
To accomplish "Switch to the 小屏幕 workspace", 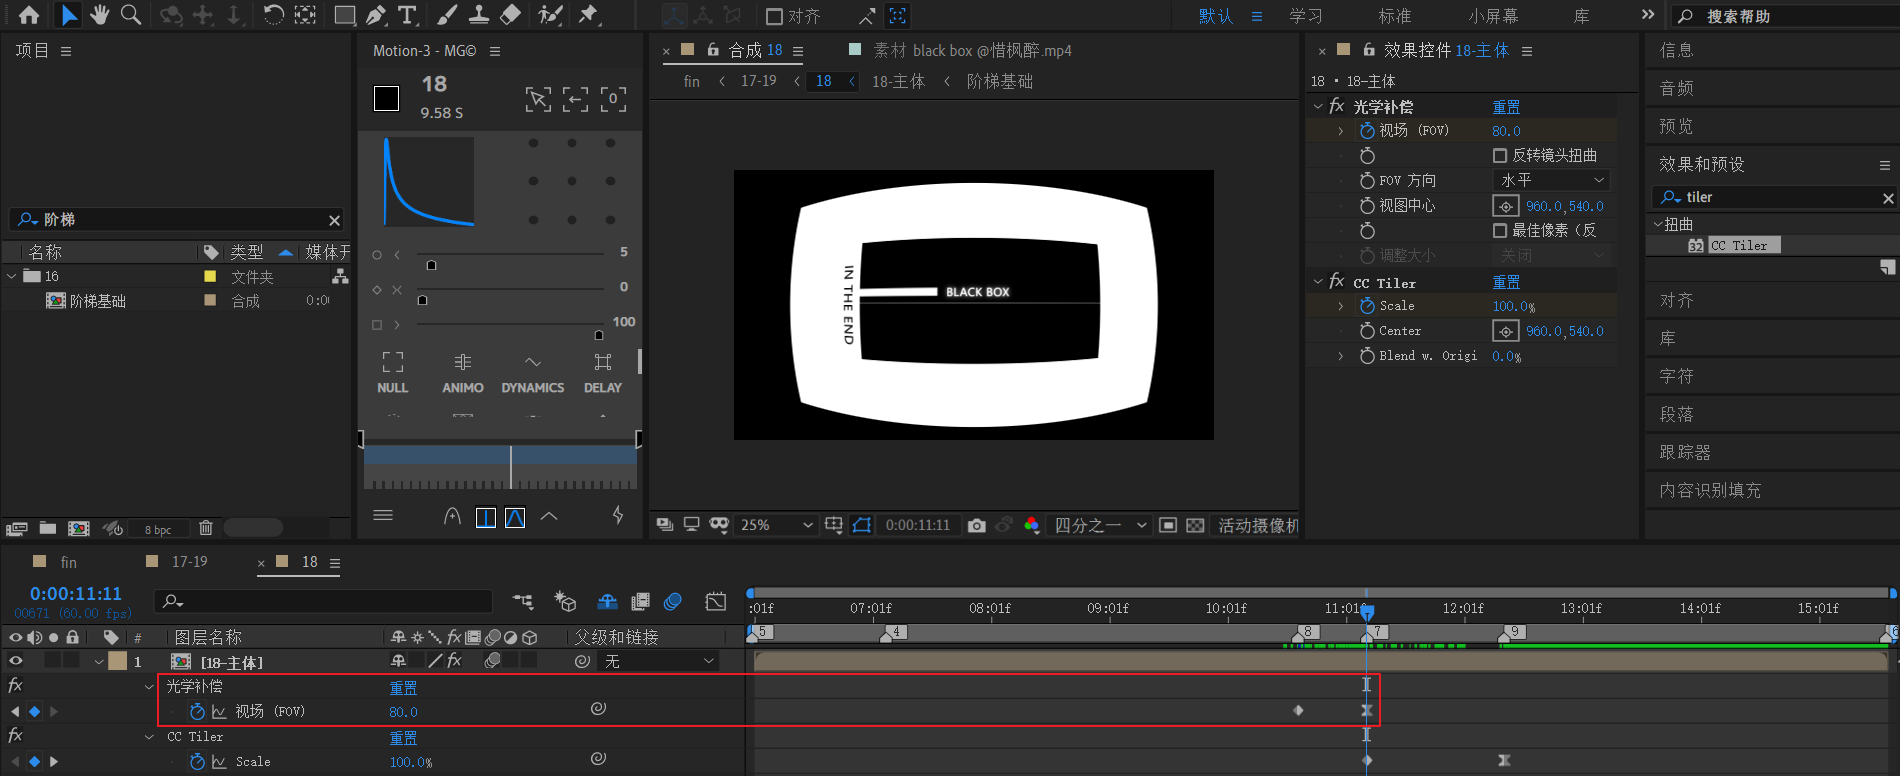I will tap(1493, 16).
